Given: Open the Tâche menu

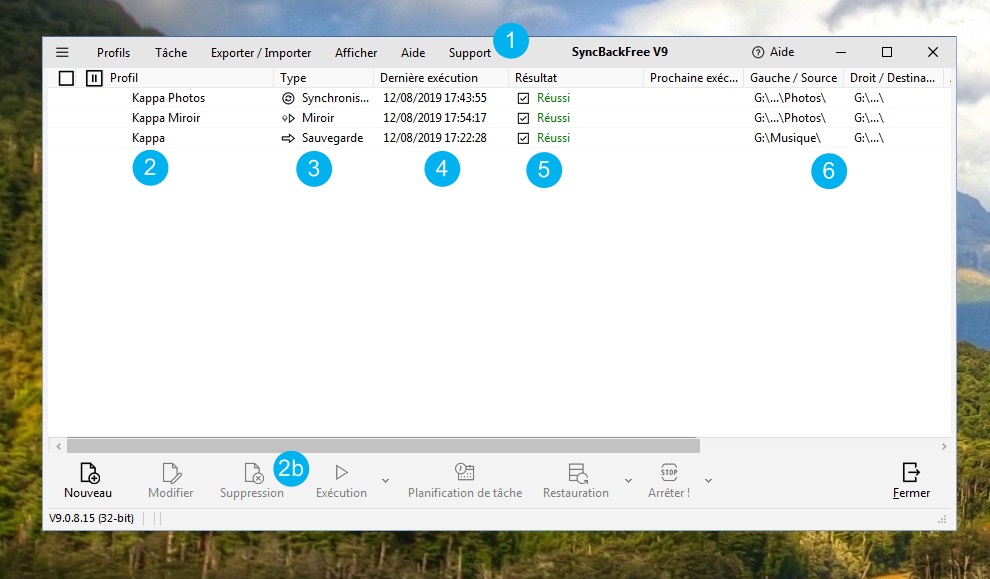Looking at the screenshot, I should click(171, 53).
